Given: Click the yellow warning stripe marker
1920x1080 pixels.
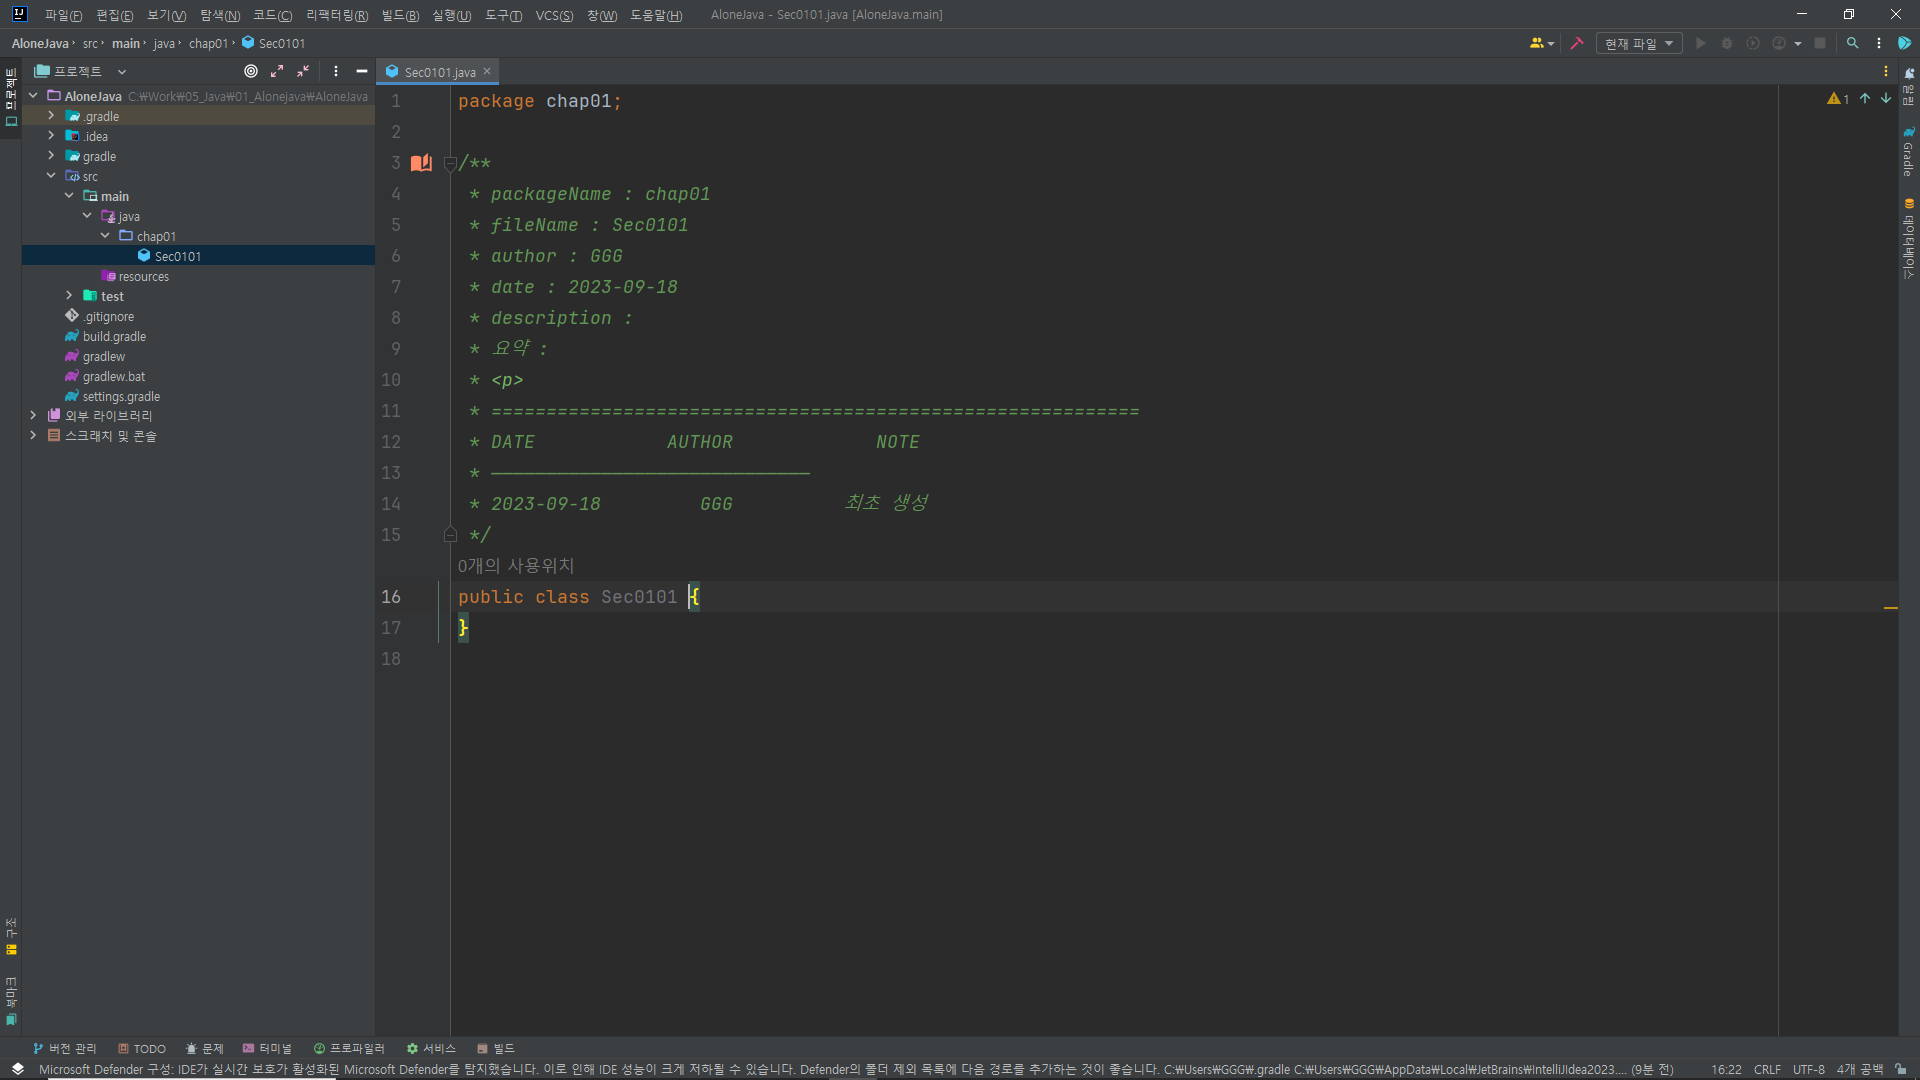Looking at the screenshot, I should click(x=1890, y=607).
